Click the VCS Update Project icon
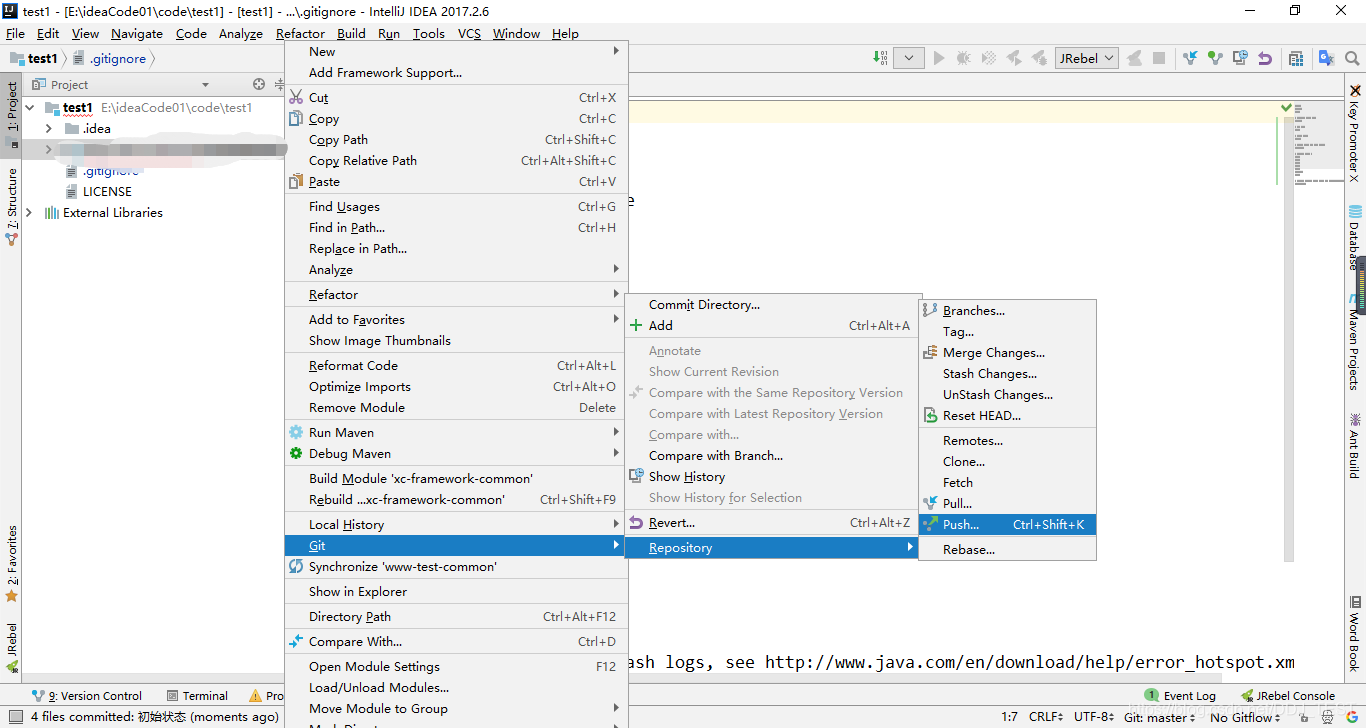Screen dimensions: 1366x728 1190,58
